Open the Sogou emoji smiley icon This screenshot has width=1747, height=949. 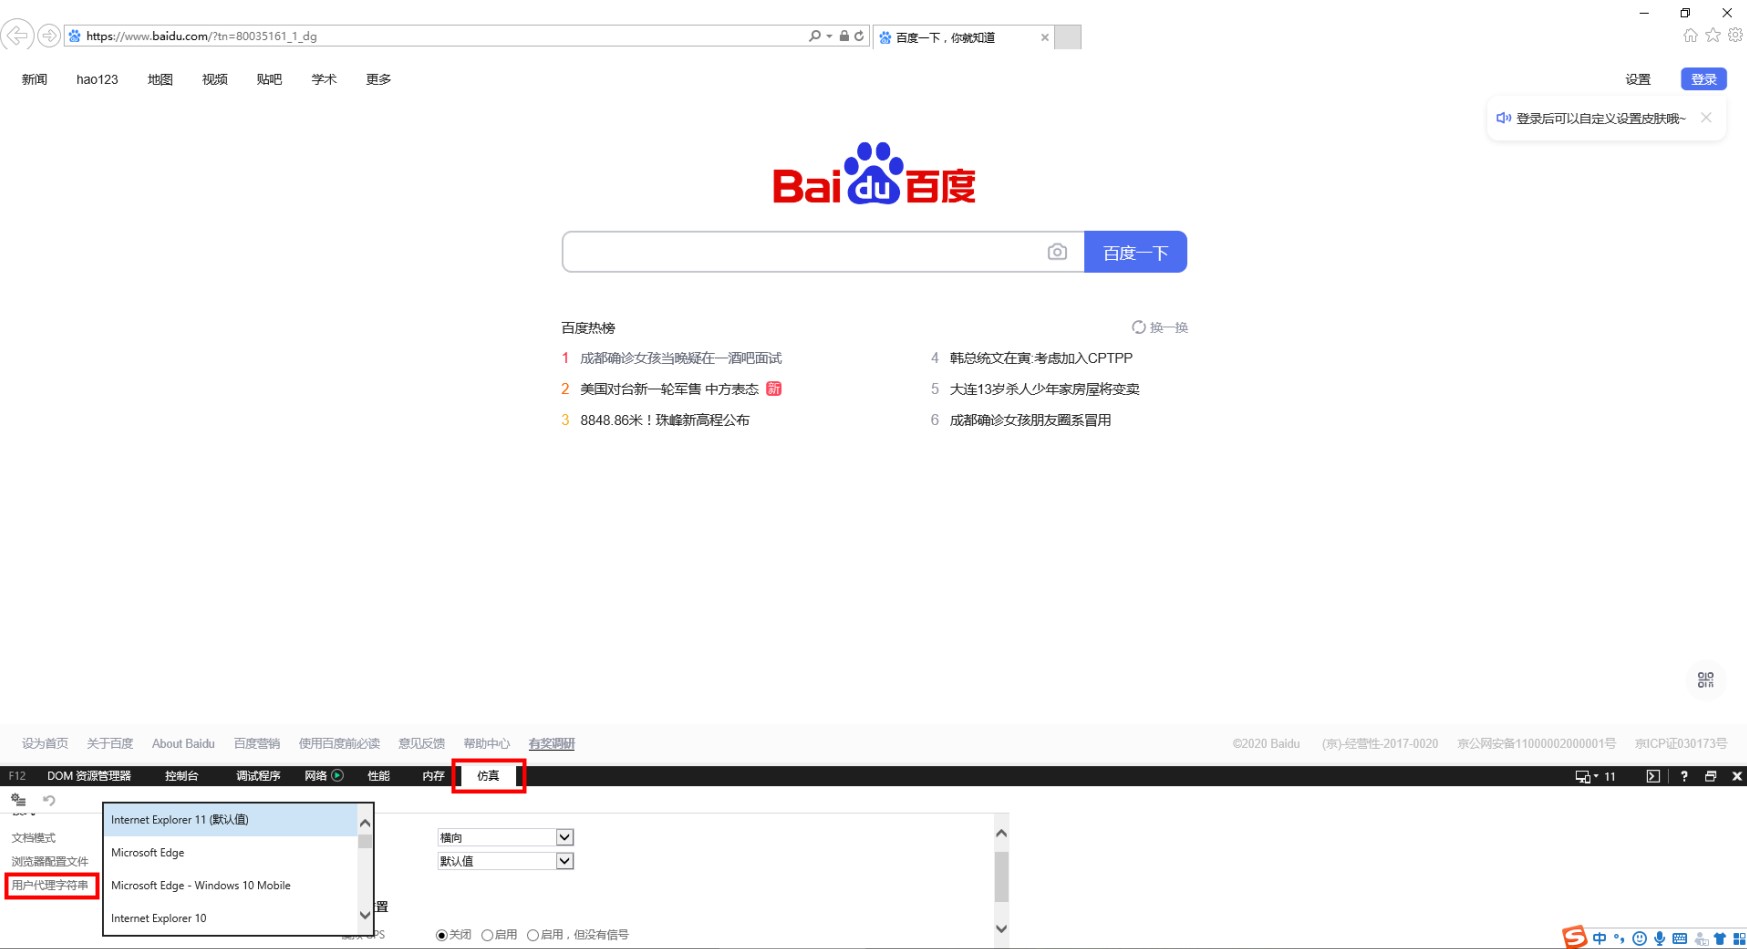pos(1639,938)
